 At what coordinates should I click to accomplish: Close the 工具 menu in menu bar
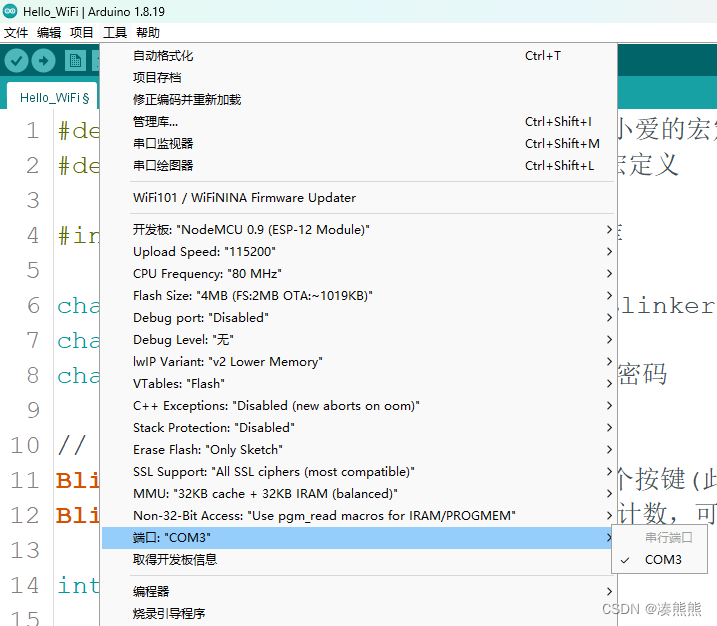115,33
